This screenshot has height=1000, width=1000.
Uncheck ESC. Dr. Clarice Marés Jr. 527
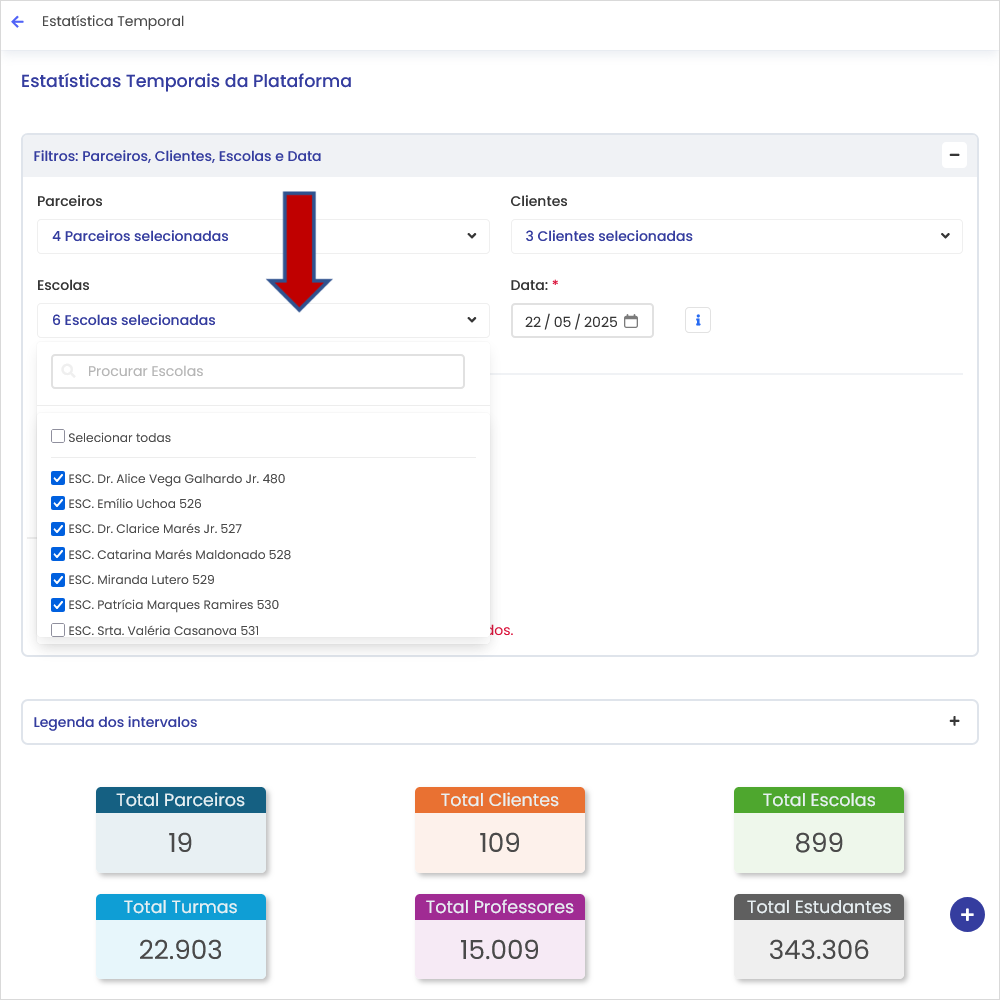[58, 529]
